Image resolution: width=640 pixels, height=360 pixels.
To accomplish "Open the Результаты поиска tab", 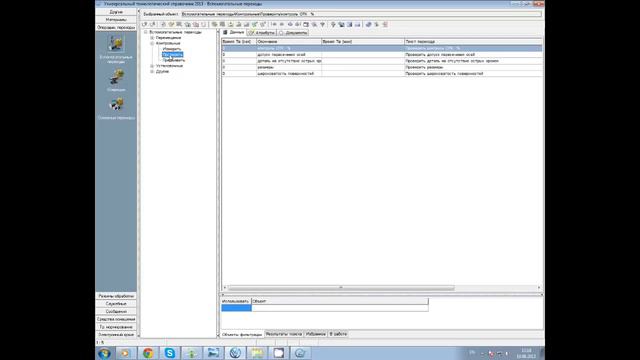I will pos(284,334).
